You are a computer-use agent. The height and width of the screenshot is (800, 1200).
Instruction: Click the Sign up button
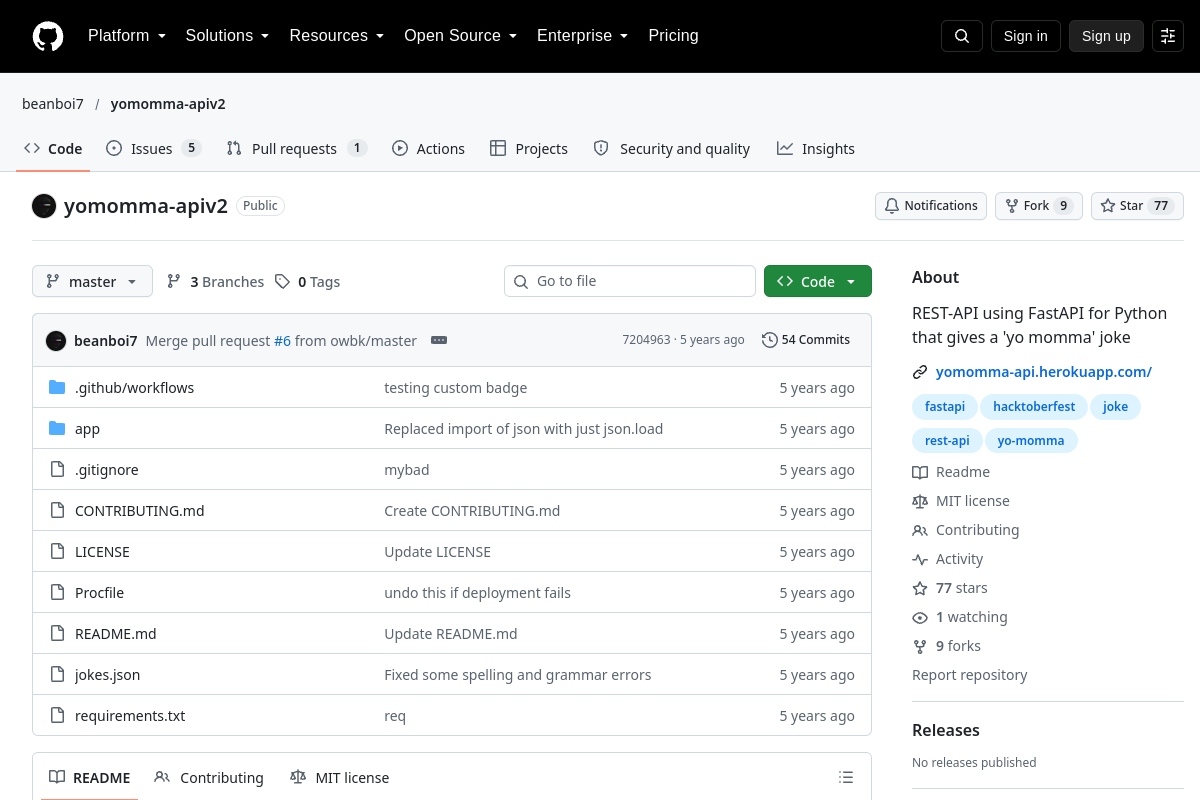1106,36
